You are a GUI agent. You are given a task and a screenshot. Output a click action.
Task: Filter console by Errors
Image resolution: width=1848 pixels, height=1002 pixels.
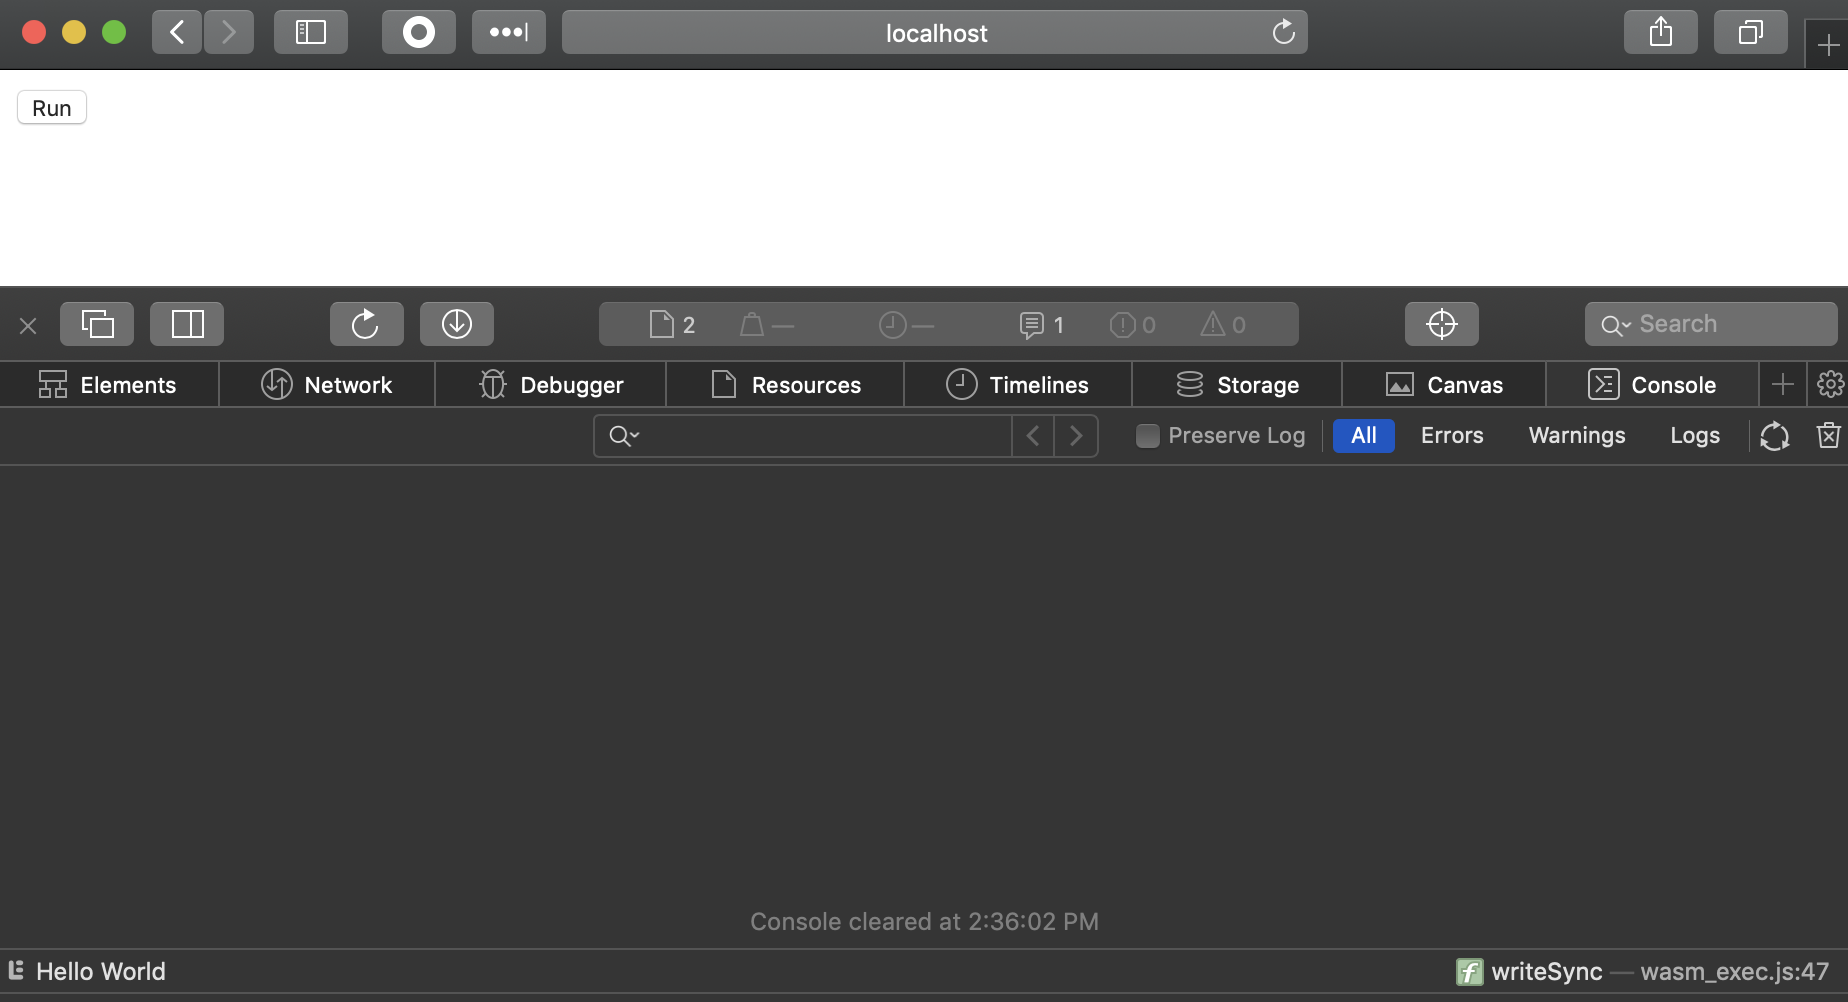[x=1452, y=436]
